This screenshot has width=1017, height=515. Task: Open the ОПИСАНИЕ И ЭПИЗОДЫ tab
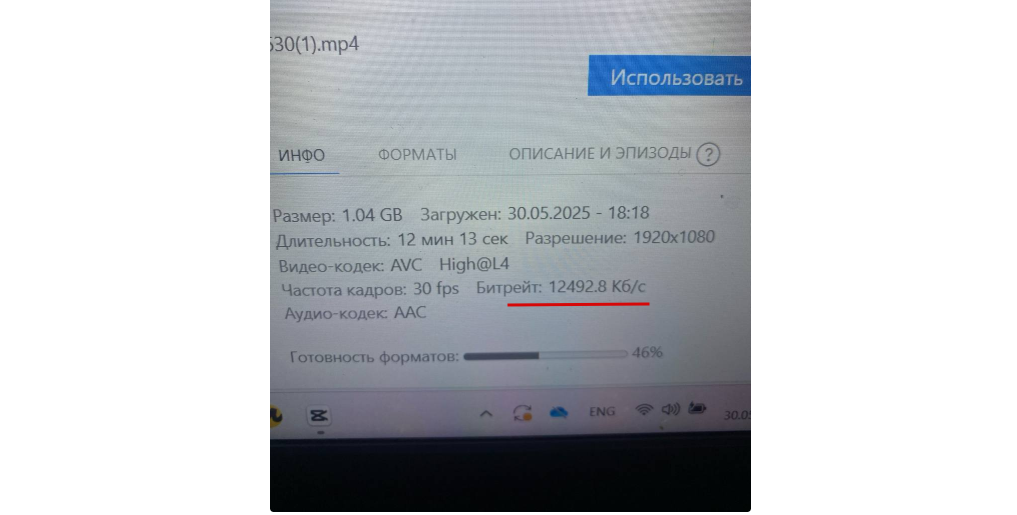(600, 153)
